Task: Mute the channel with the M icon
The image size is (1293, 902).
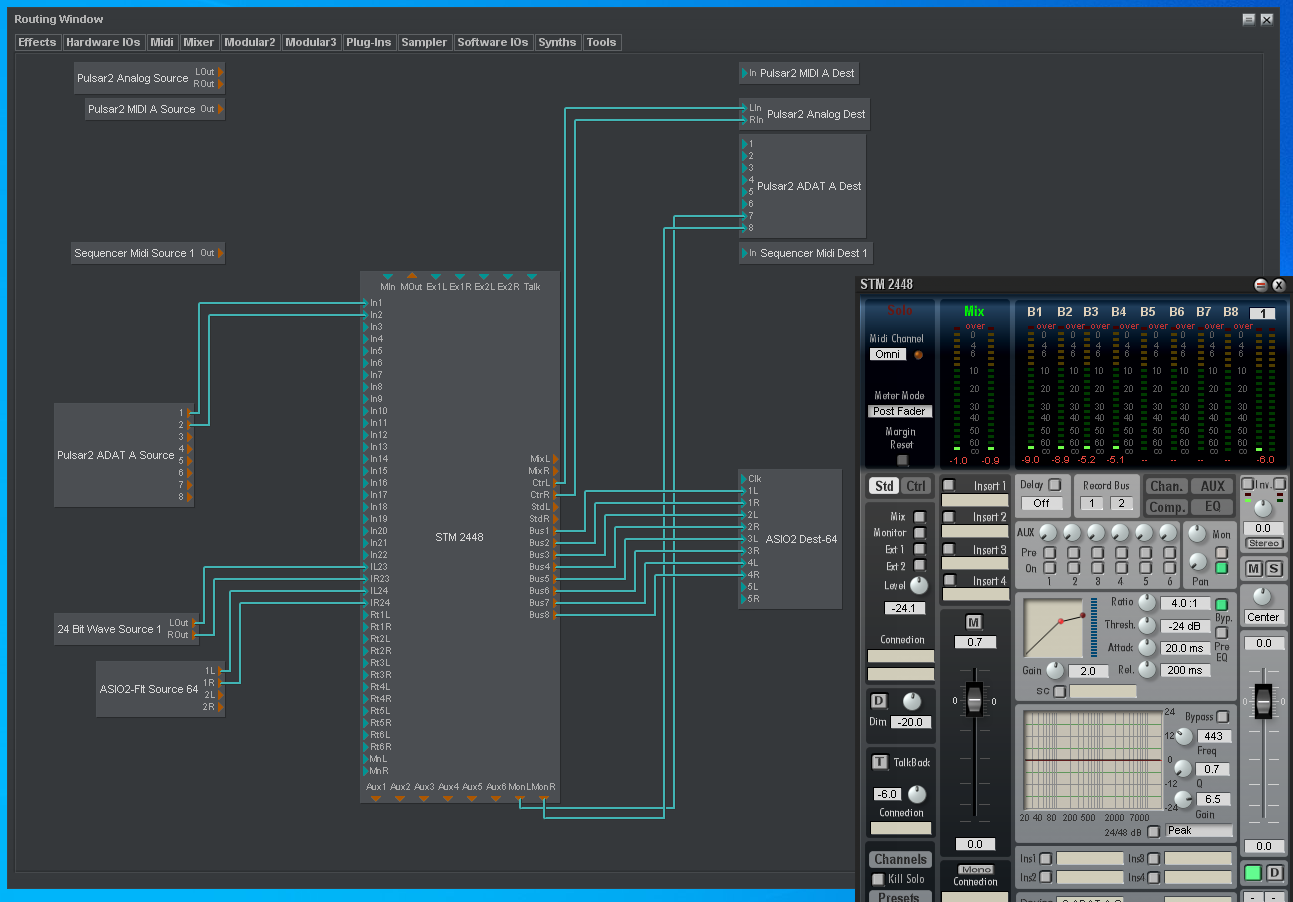Action: coord(1253,569)
